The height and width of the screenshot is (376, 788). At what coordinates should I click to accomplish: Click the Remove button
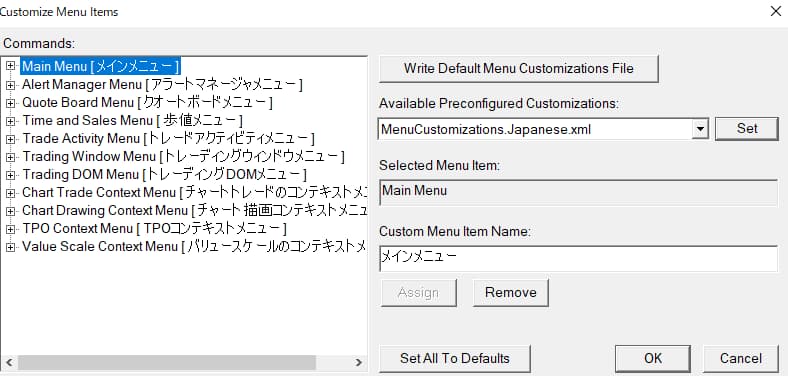pos(511,293)
